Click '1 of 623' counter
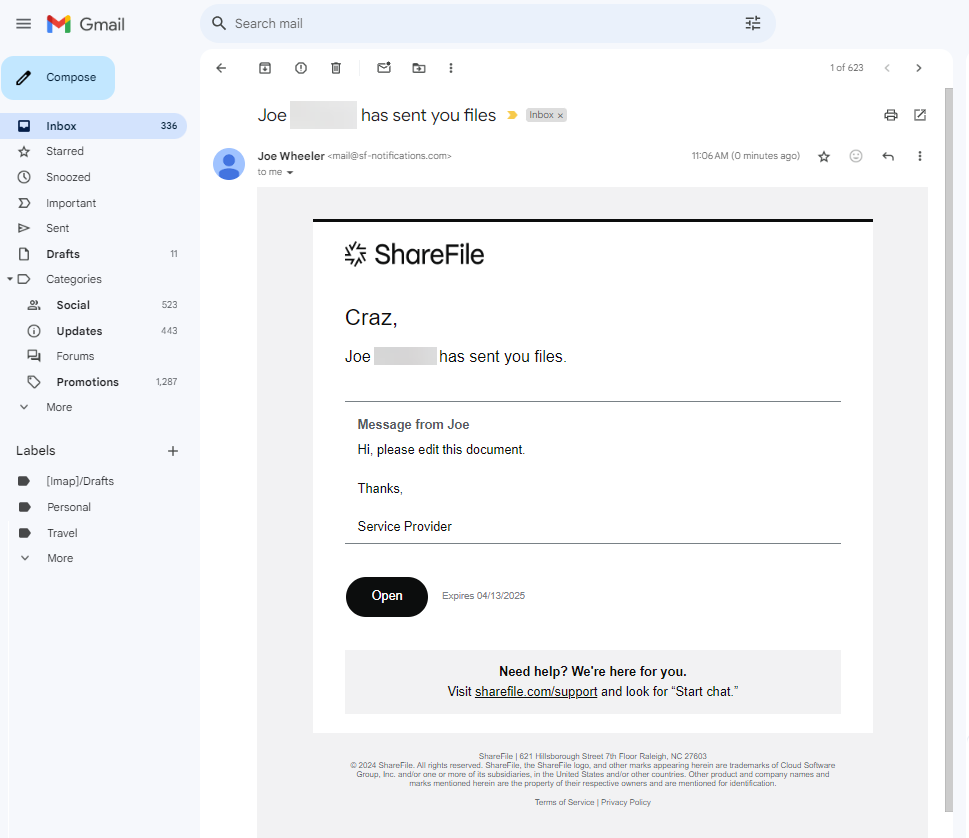This screenshot has width=969, height=838. 847,68
